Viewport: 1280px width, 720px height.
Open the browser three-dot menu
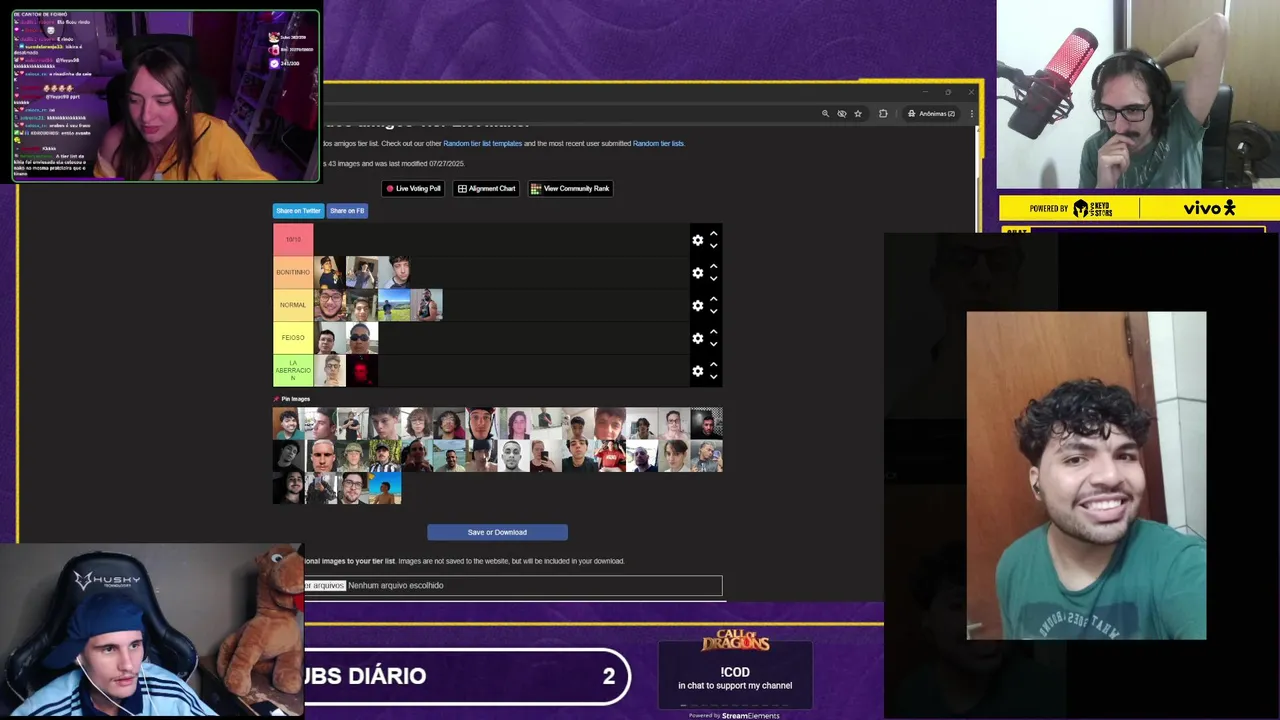pyautogui.click(x=970, y=114)
